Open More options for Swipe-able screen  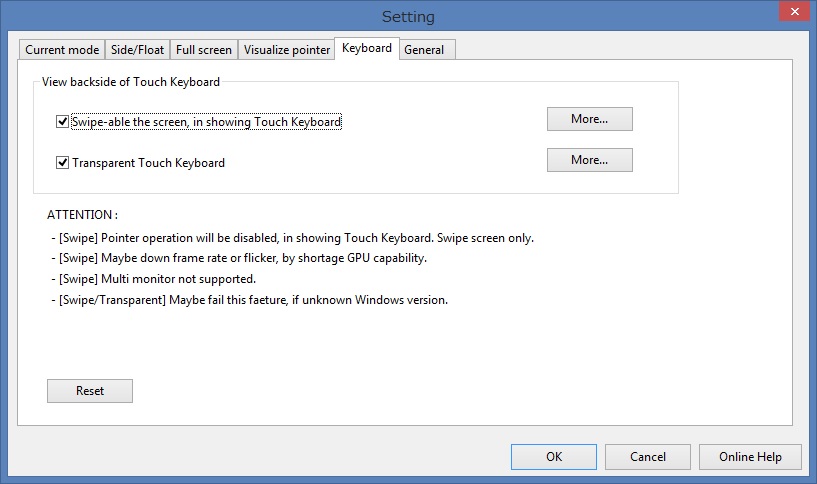point(589,119)
